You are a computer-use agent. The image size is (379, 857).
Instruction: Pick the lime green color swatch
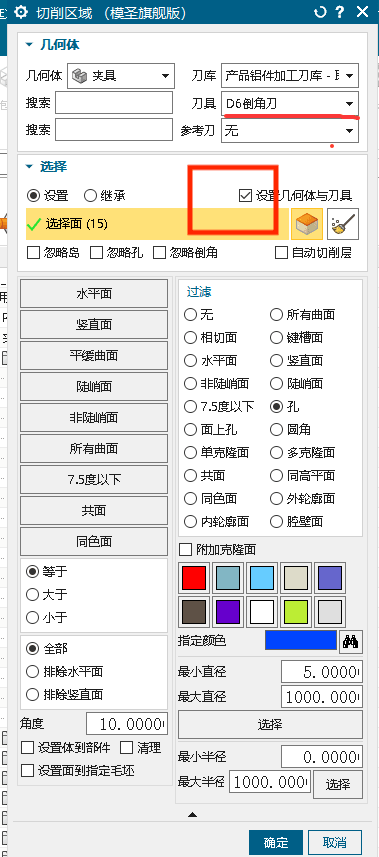click(x=295, y=612)
